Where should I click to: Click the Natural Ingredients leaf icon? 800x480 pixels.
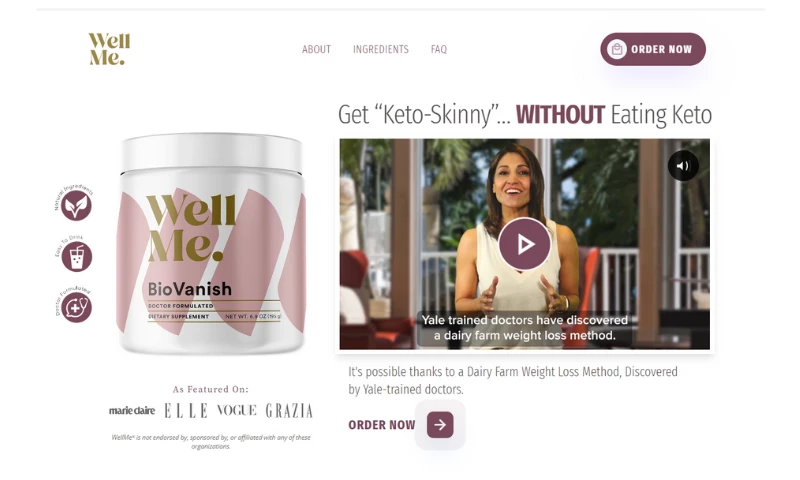(x=76, y=205)
